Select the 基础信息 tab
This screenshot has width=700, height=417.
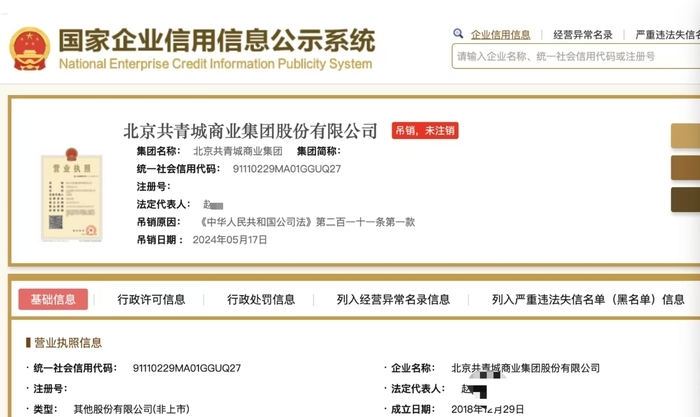[x=53, y=299]
